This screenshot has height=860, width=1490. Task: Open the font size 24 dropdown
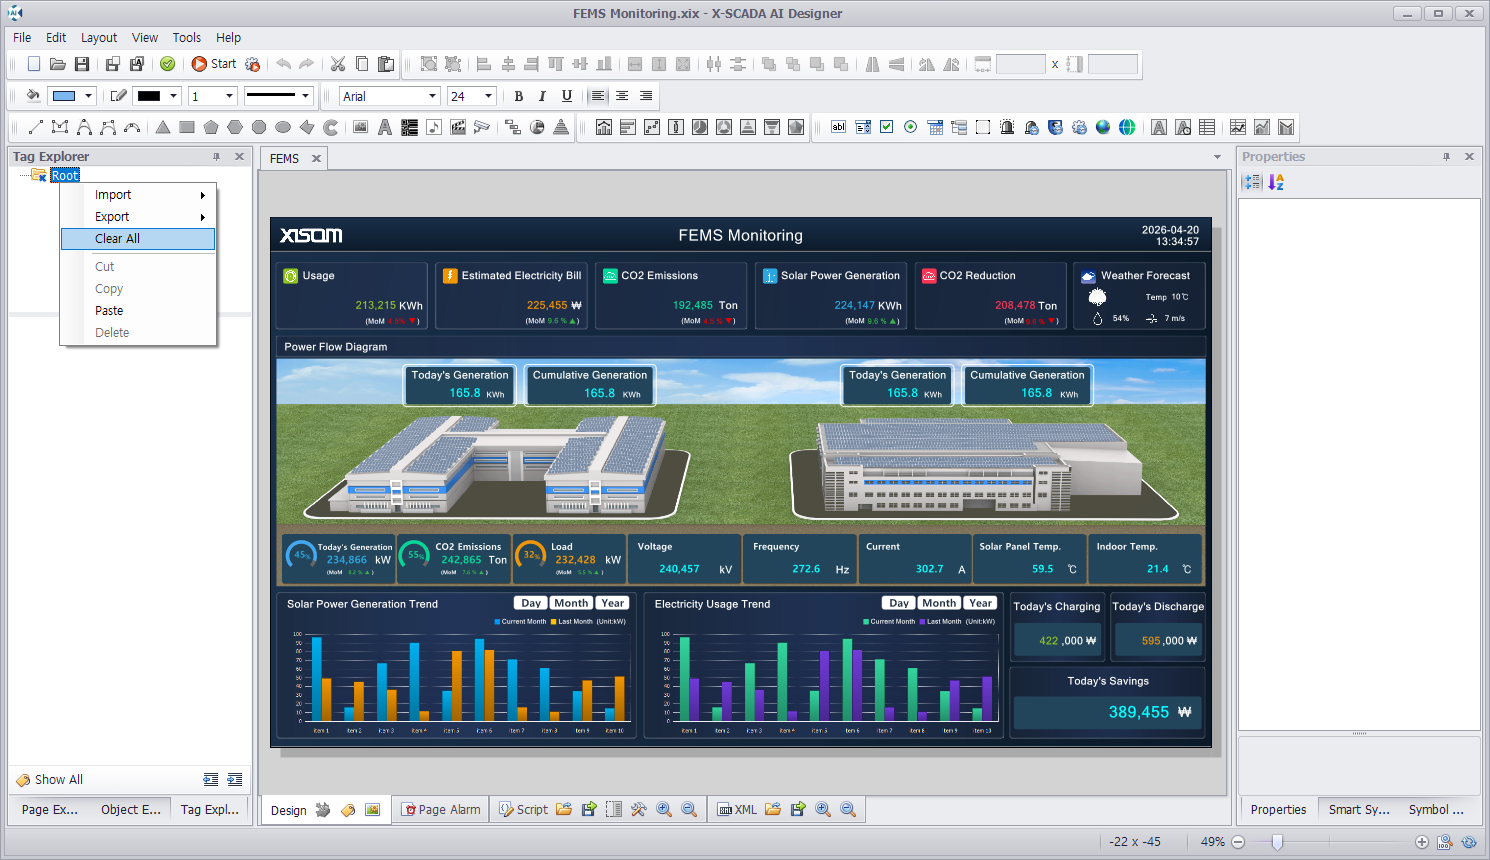(488, 96)
